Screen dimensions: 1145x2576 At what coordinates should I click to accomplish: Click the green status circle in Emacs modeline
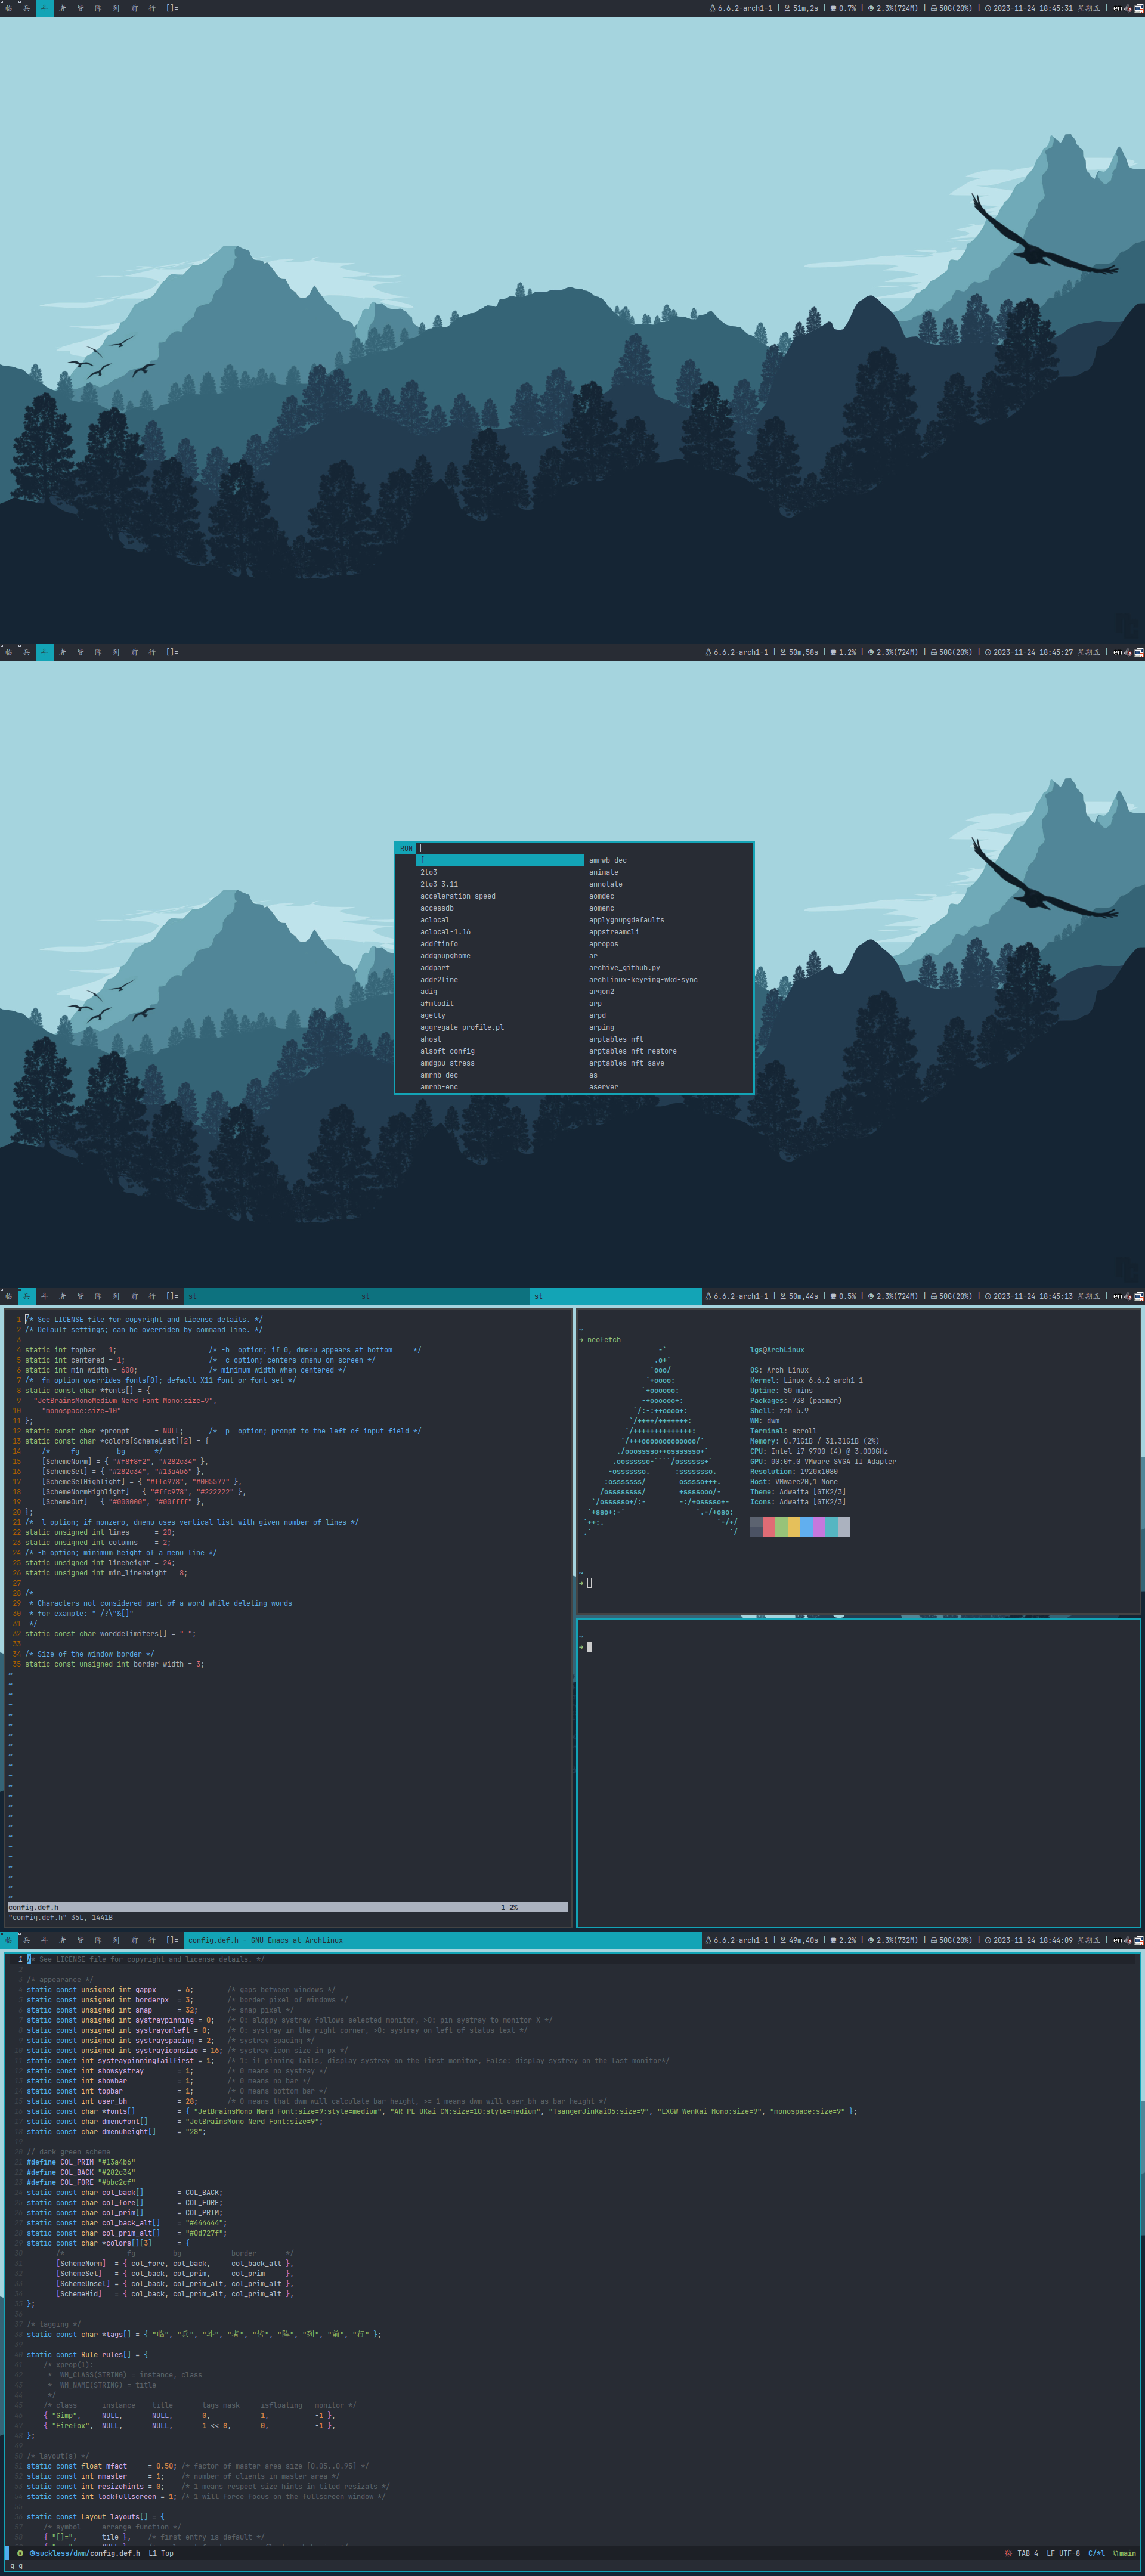pos(20,2553)
